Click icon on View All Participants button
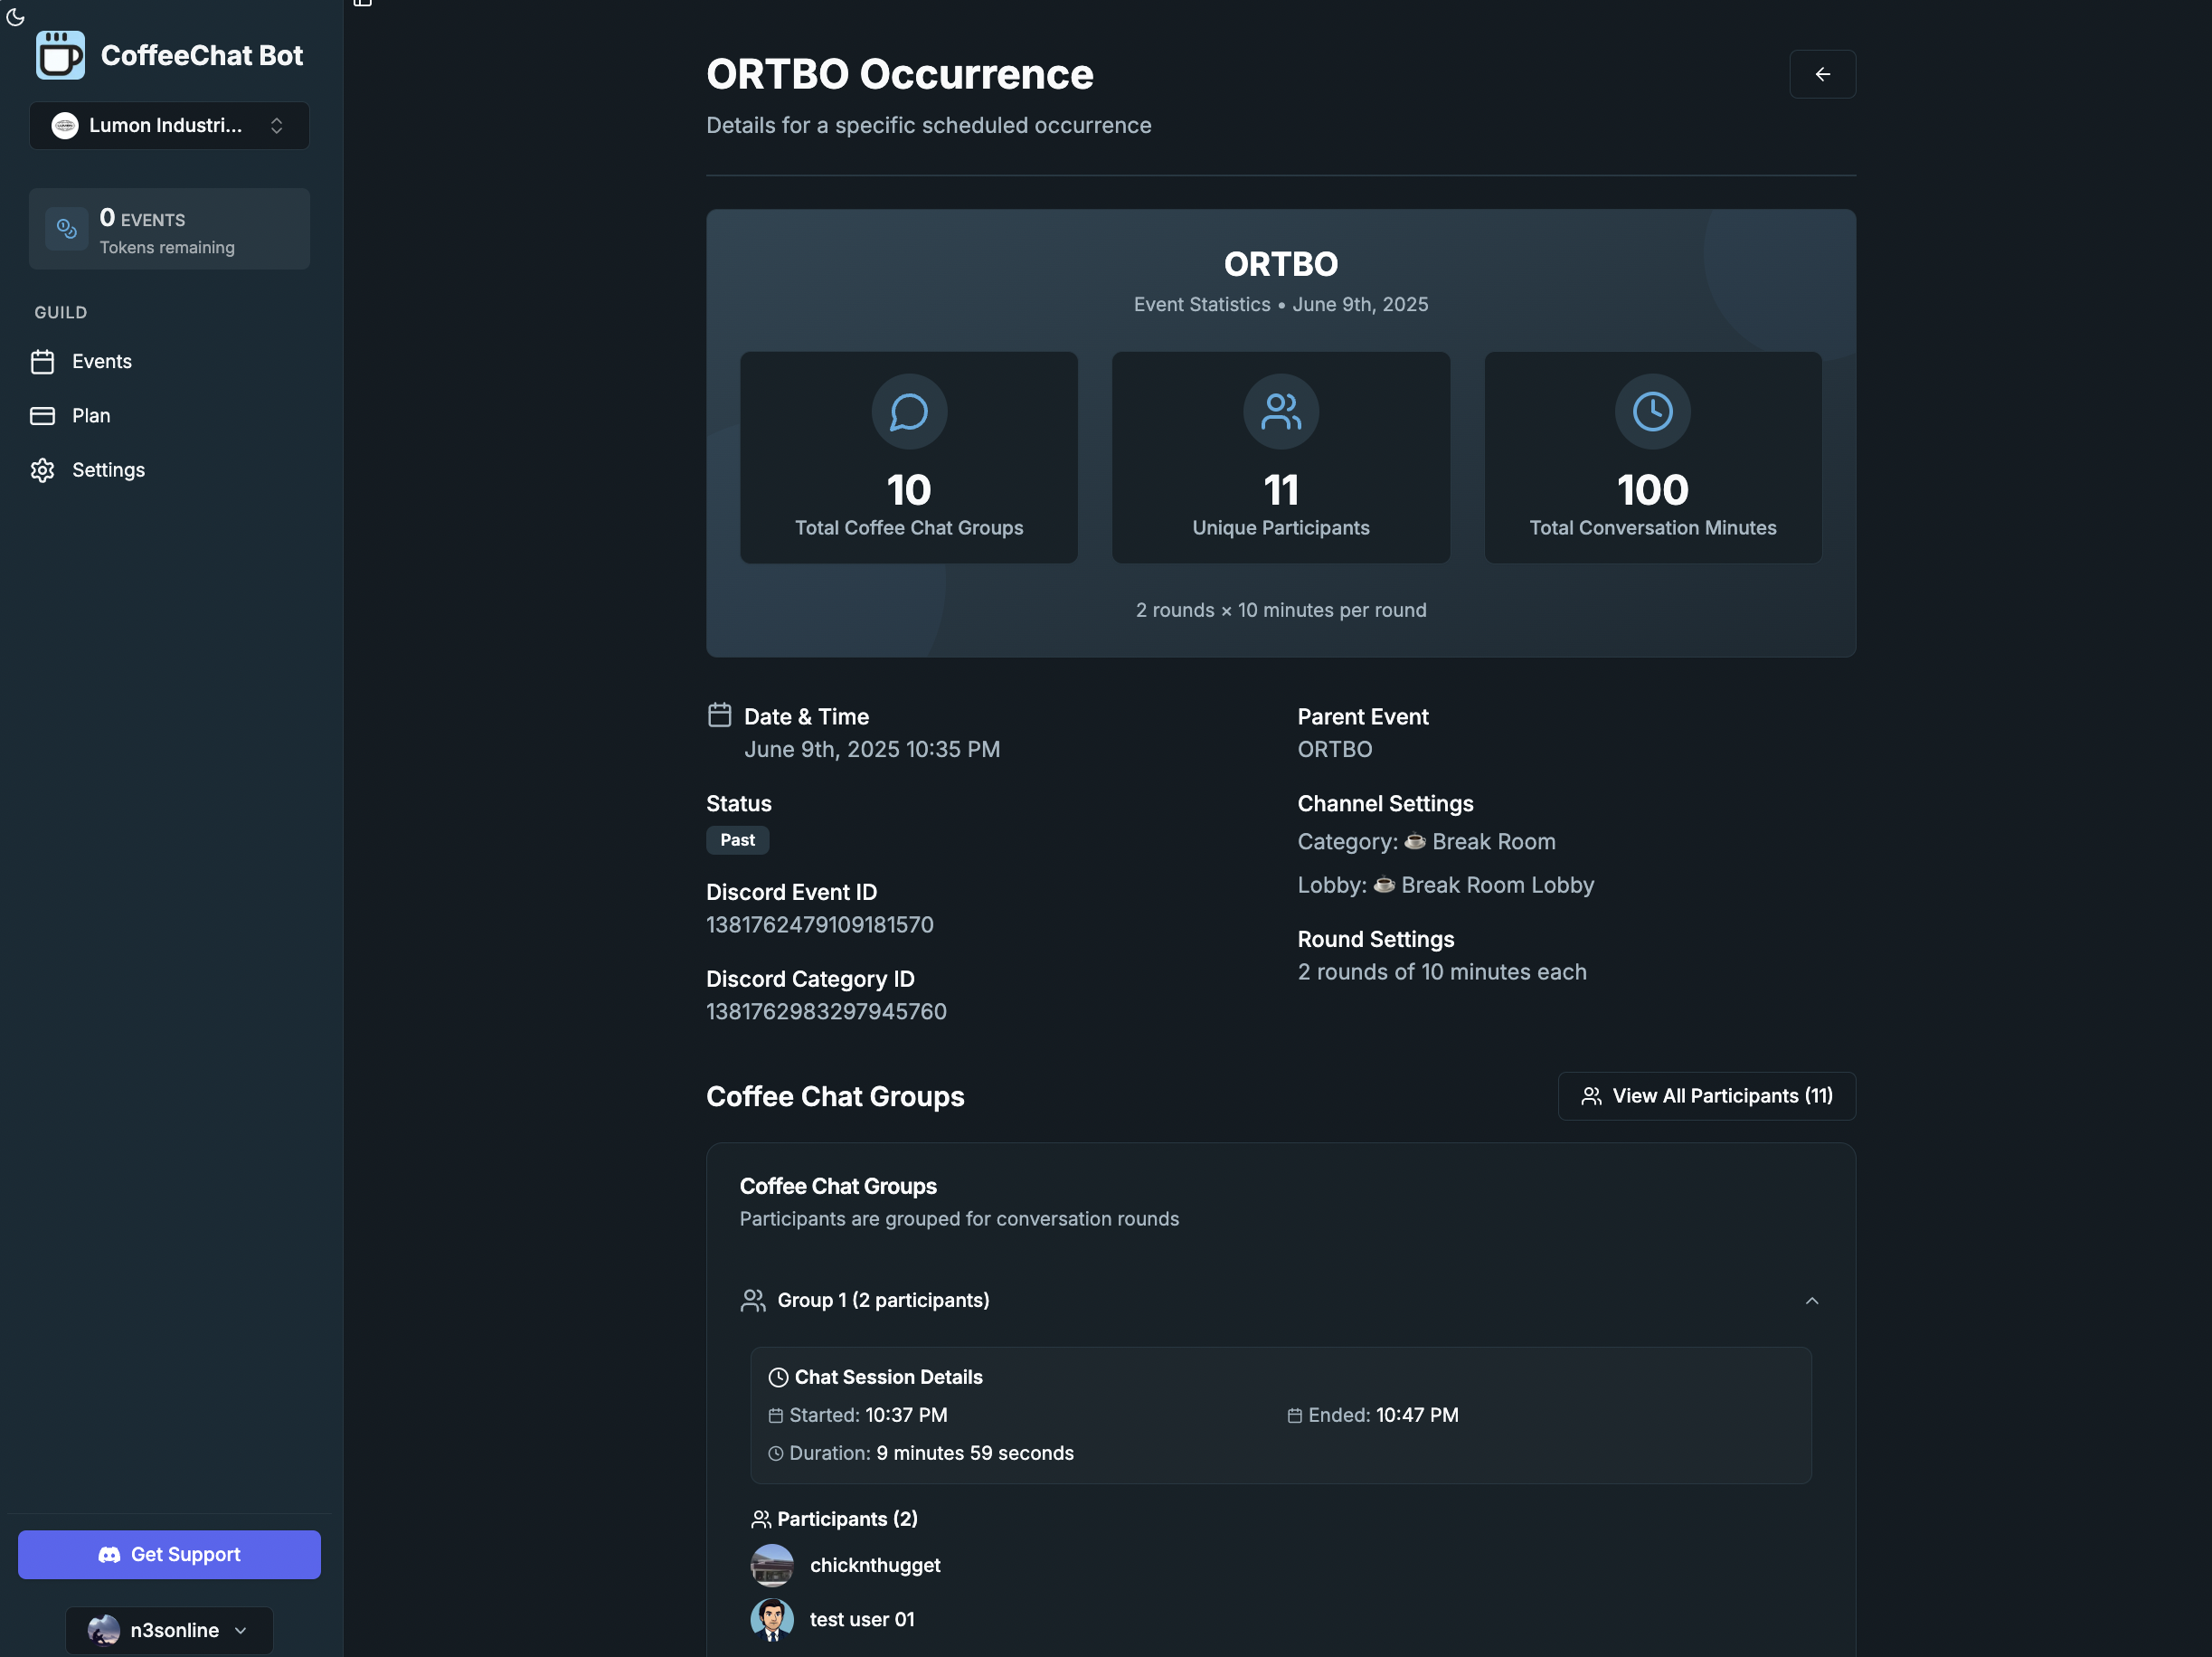Viewport: 2212px width, 1657px height. point(1591,1096)
